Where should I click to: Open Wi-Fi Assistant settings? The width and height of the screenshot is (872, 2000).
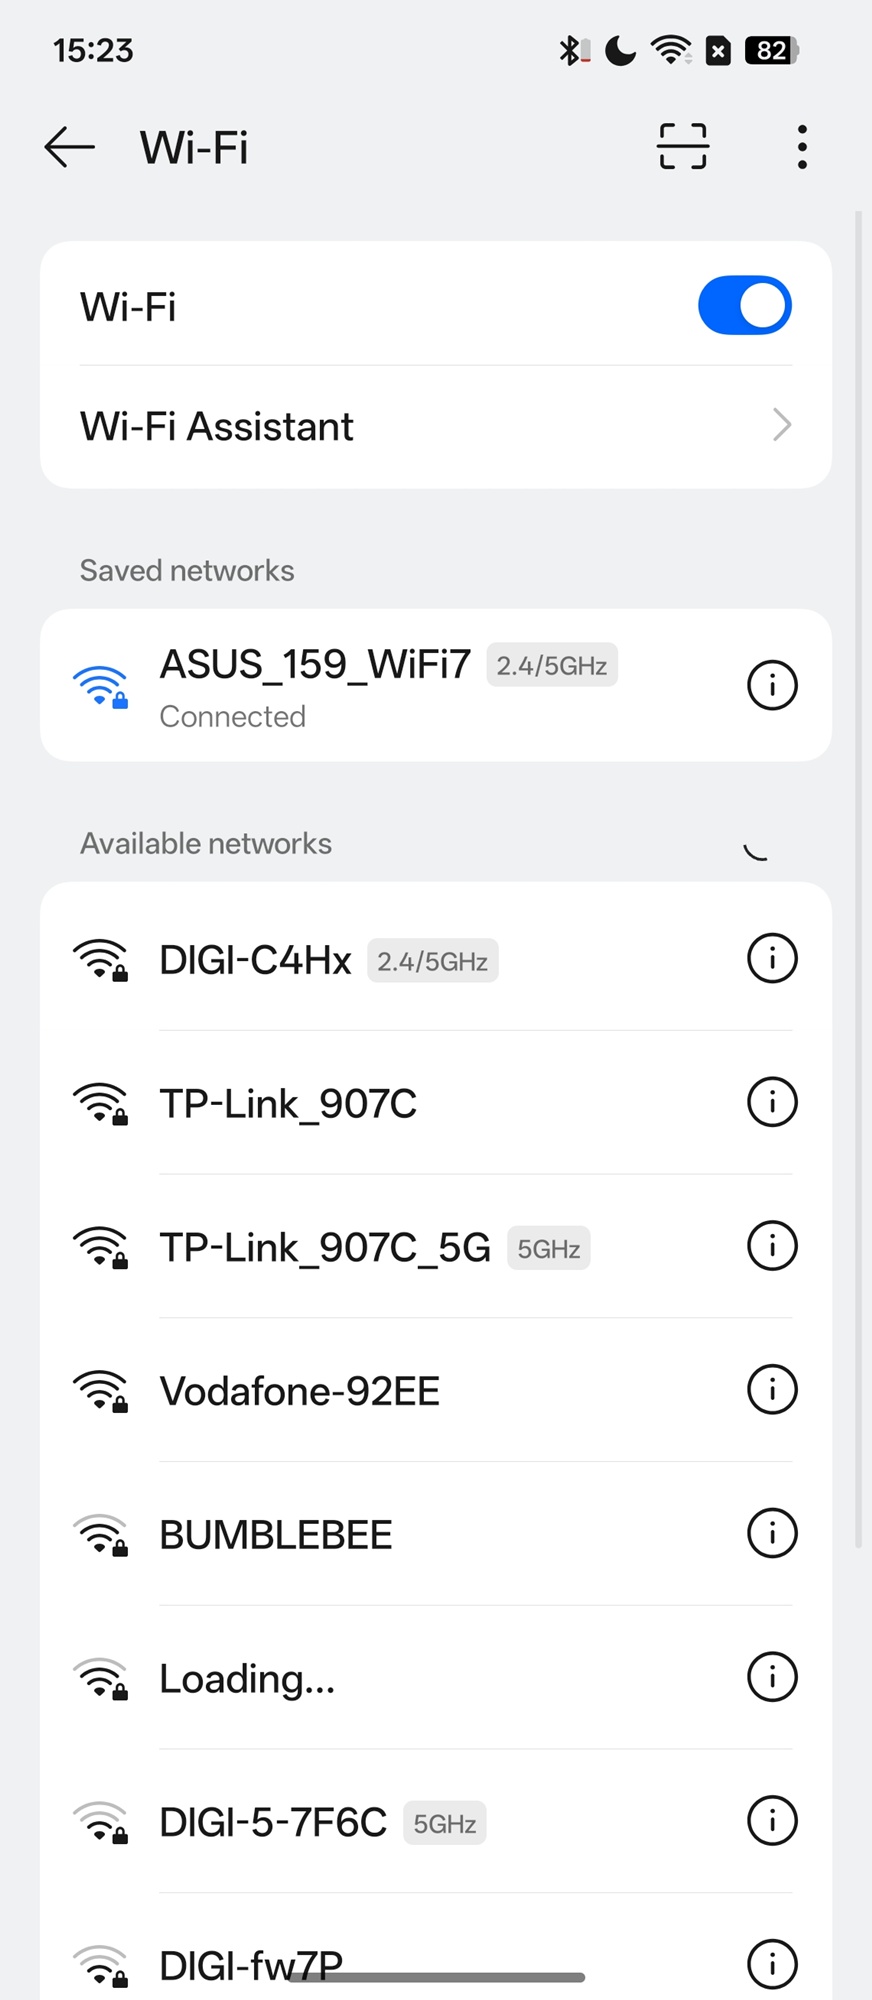(217, 427)
